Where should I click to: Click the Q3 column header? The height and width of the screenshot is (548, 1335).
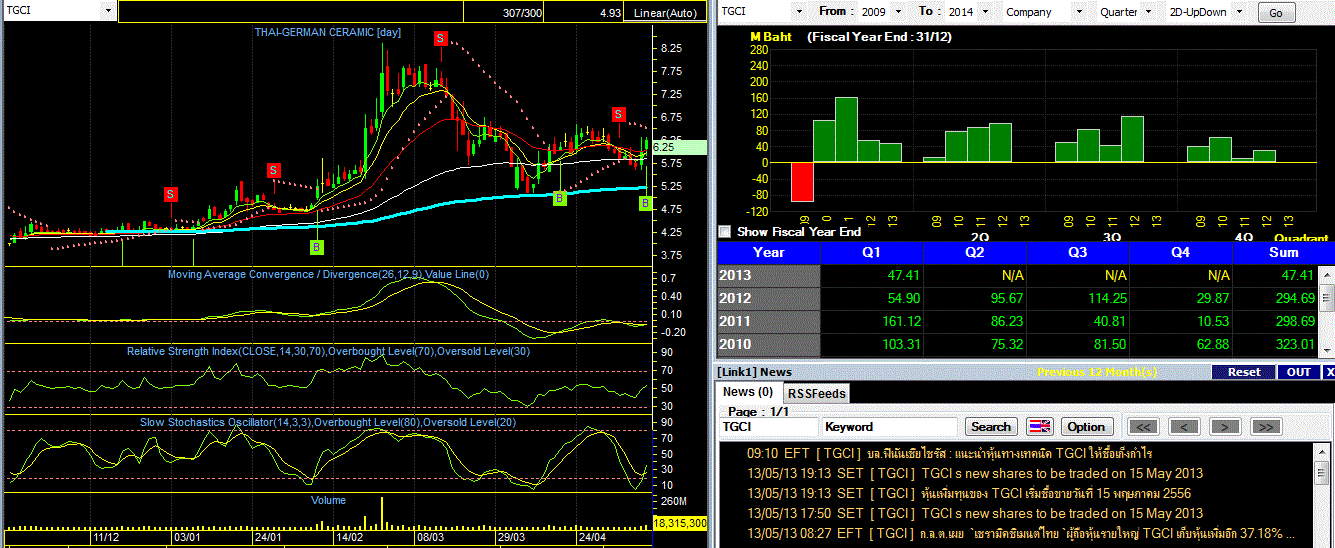pos(1078,252)
